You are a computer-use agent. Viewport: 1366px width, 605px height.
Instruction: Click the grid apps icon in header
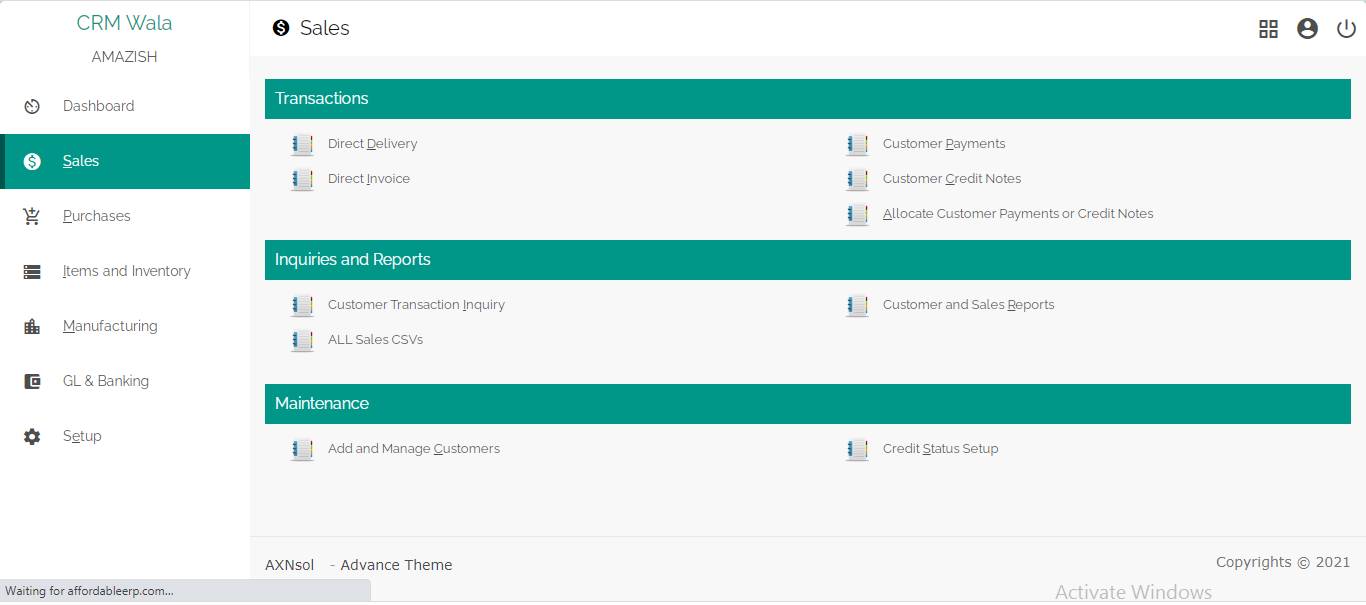click(1268, 29)
